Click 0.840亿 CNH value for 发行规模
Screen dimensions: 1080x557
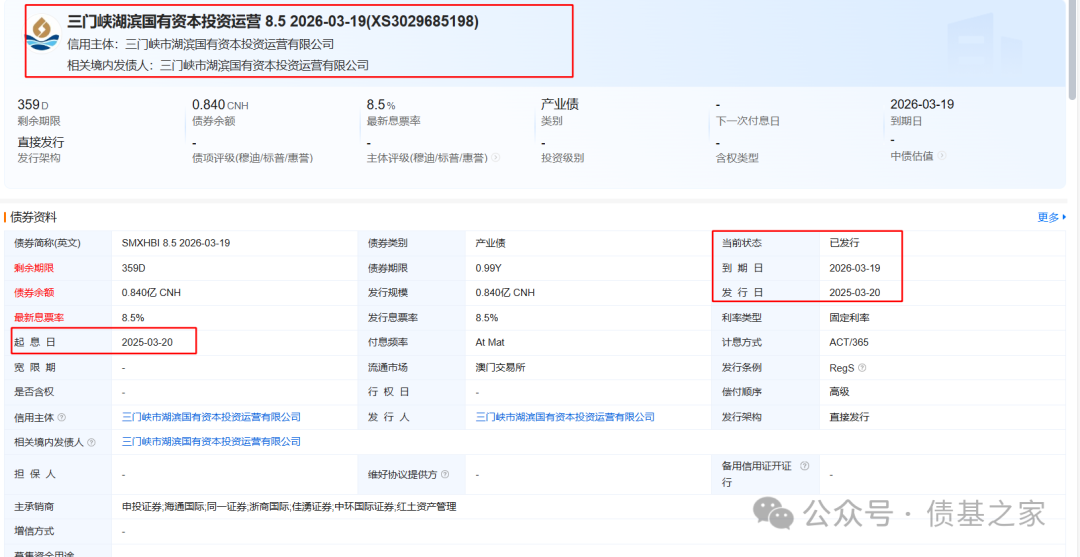click(x=505, y=293)
